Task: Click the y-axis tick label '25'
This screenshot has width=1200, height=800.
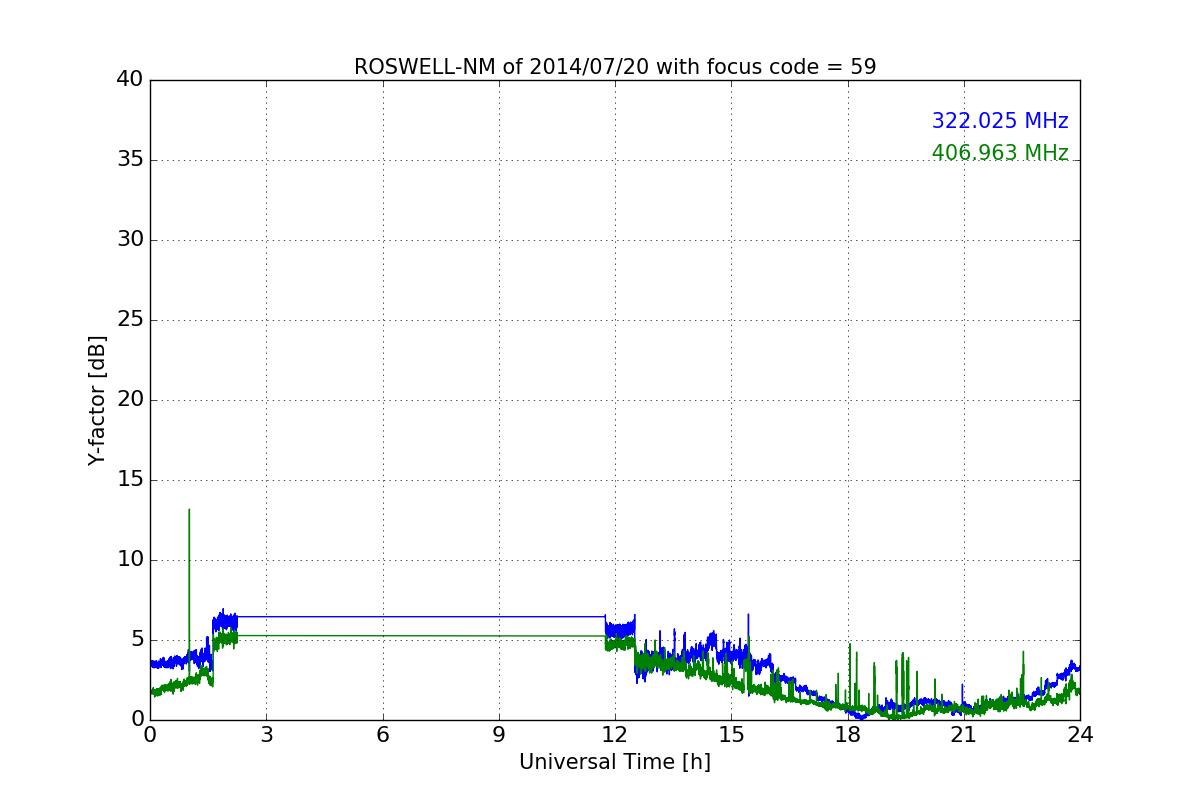Action: tap(130, 320)
